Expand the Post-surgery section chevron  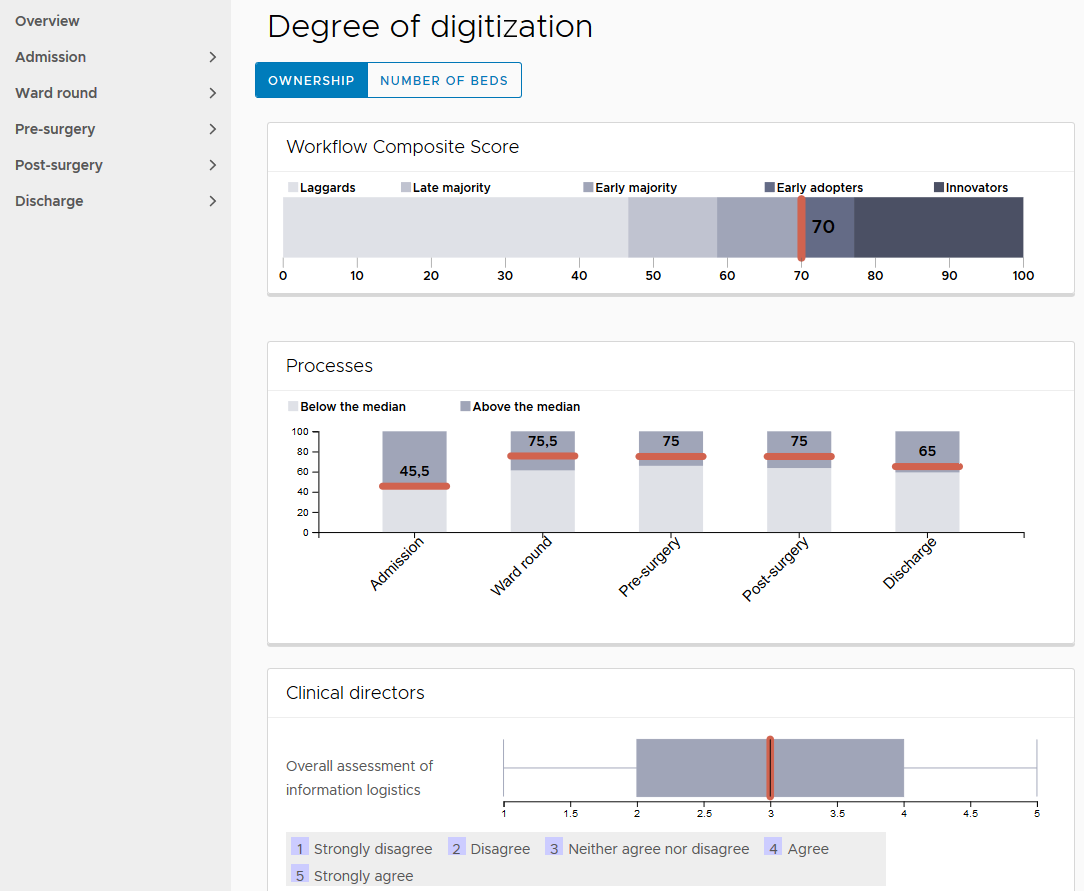pyautogui.click(x=212, y=165)
